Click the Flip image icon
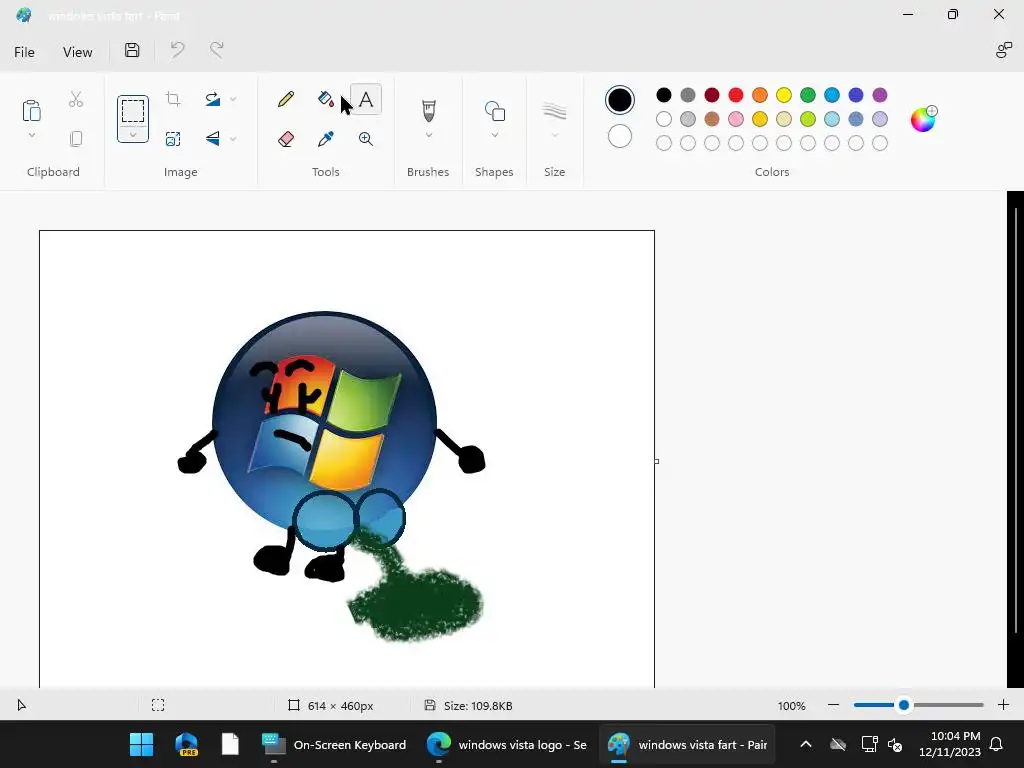The width and height of the screenshot is (1024, 768). pos(212,138)
